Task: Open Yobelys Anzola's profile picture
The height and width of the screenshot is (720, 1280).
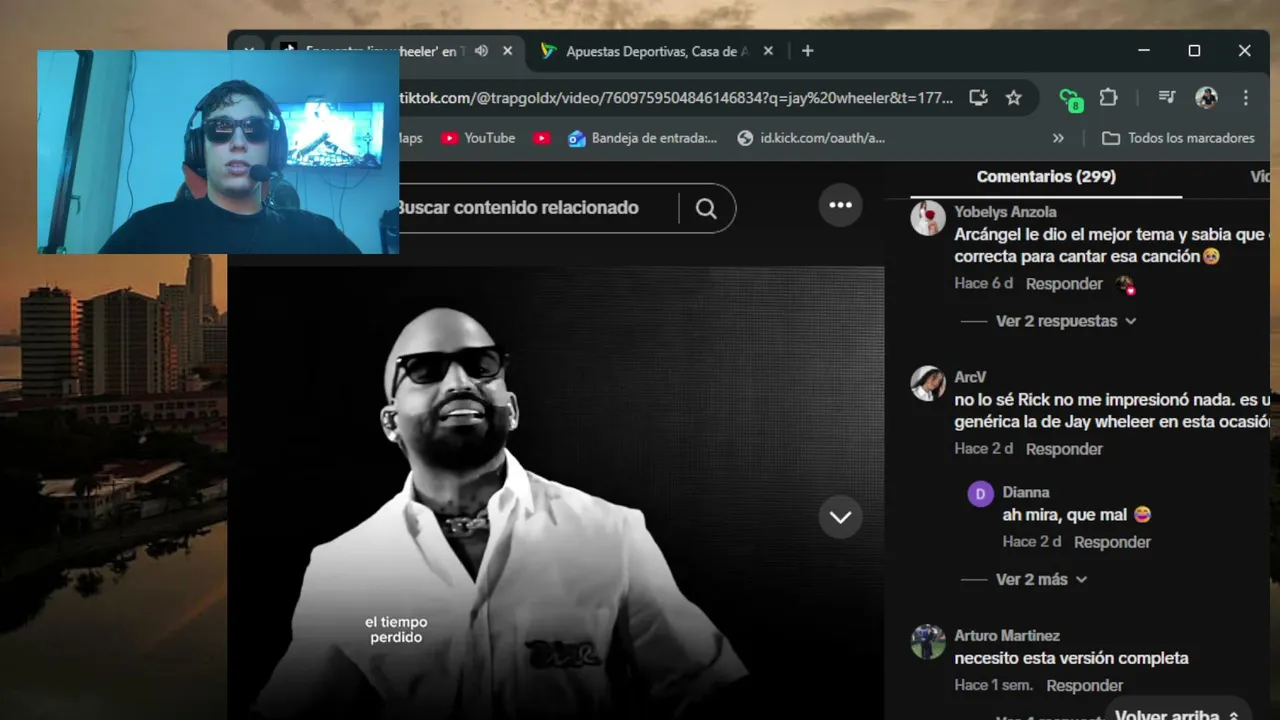Action: [928, 218]
